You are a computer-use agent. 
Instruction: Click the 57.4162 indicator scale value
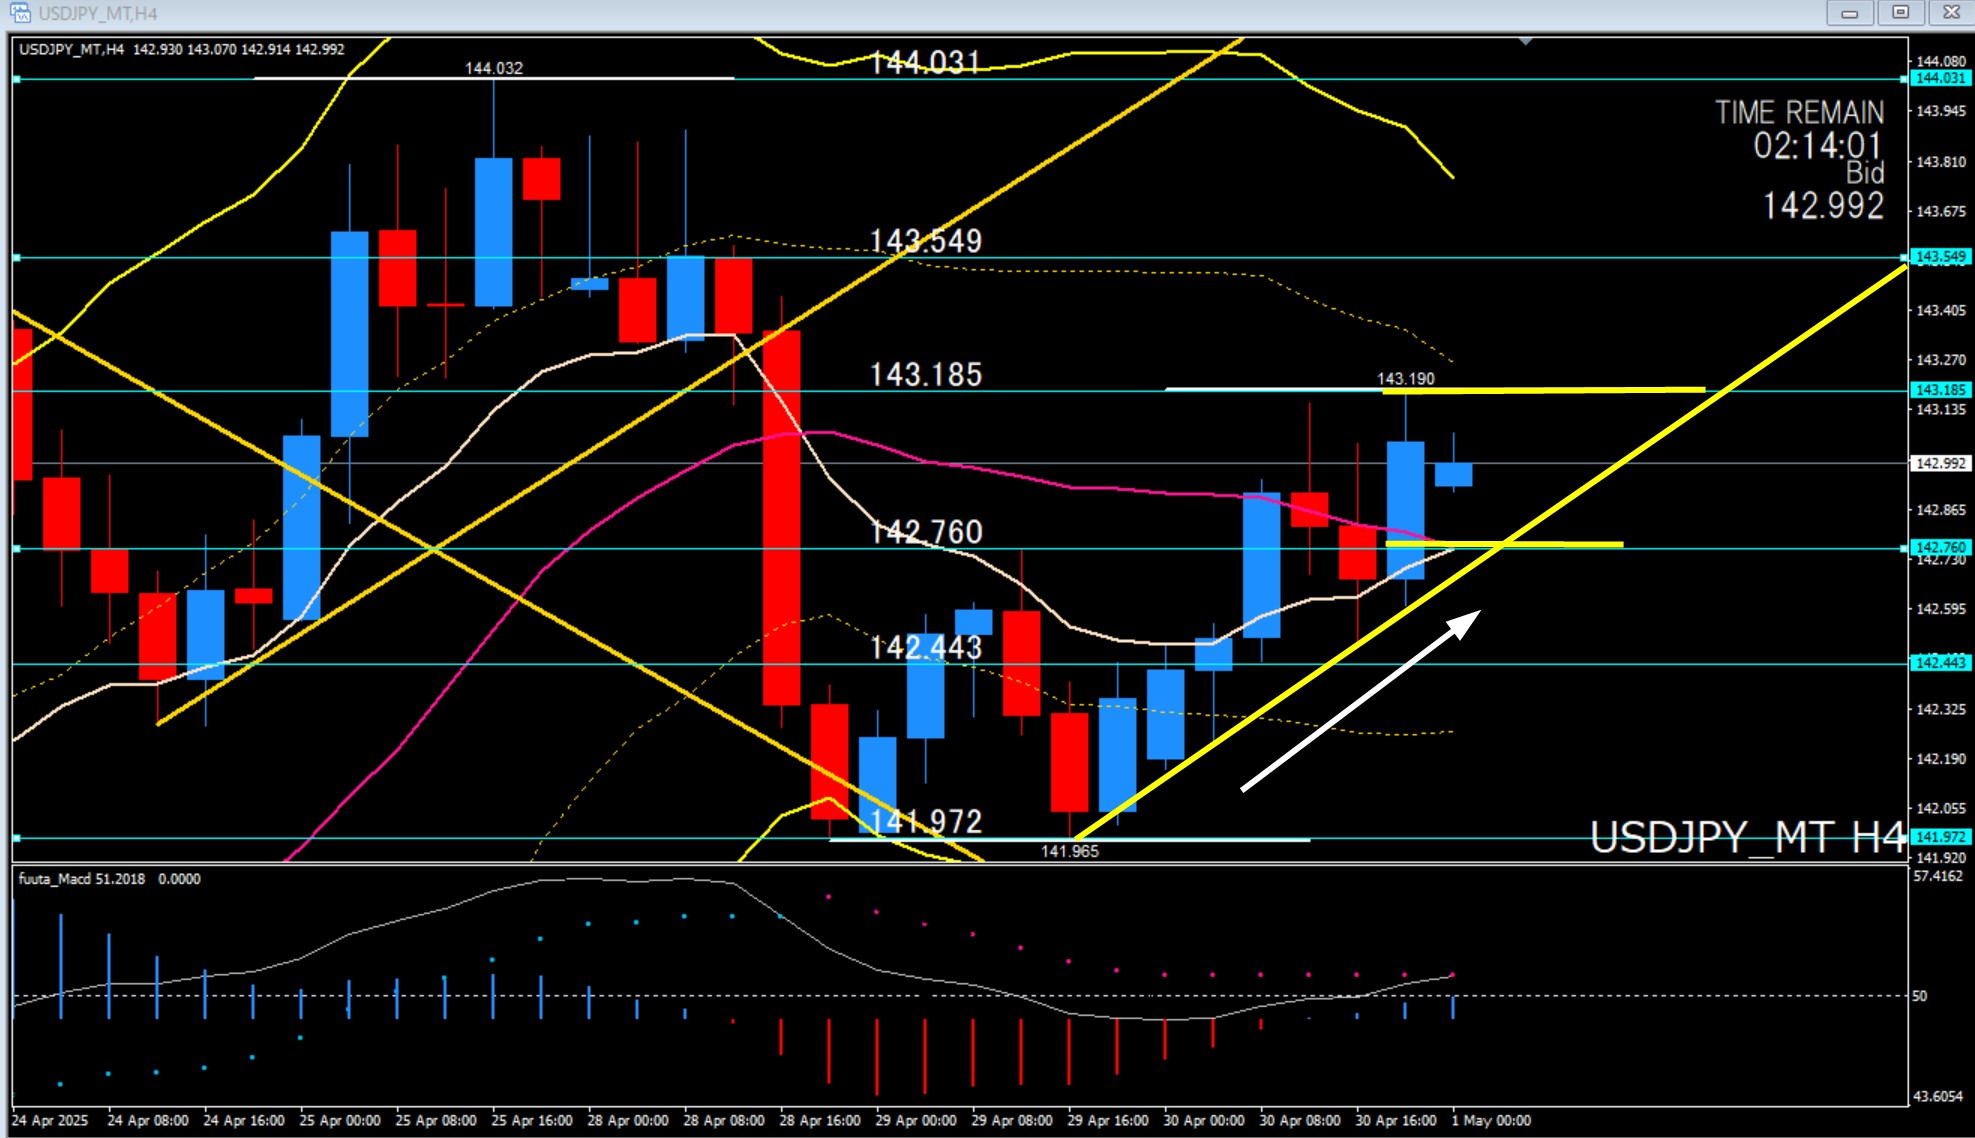point(1937,876)
